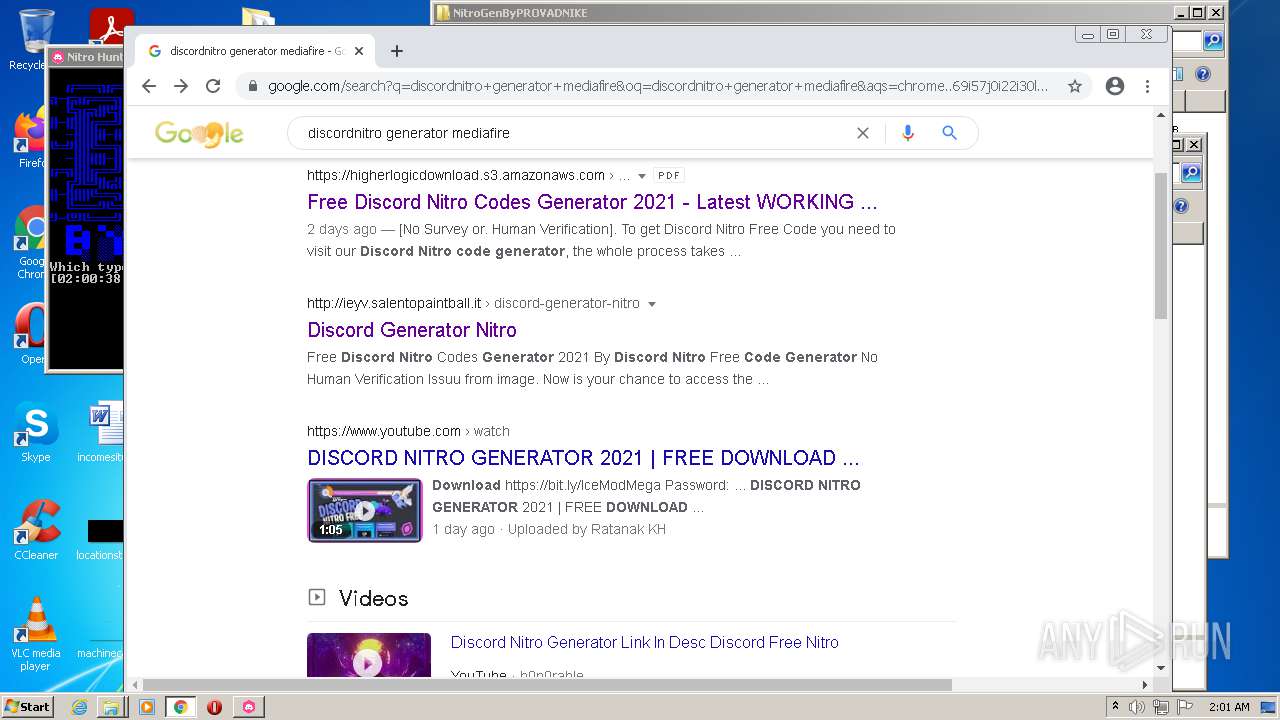Image resolution: width=1280 pixels, height=720 pixels.
Task: Open DISCORD NITRO GENERATOR 2021 YouTube result
Action: pos(583,458)
